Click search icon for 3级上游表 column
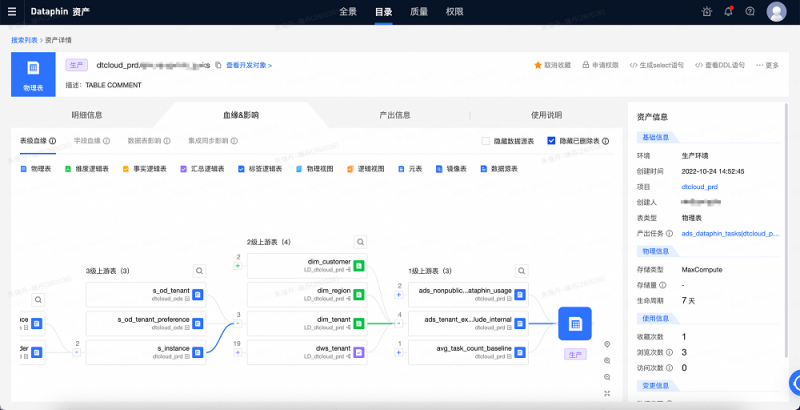Viewport: 800px width, 410px height. [x=200, y=270]
